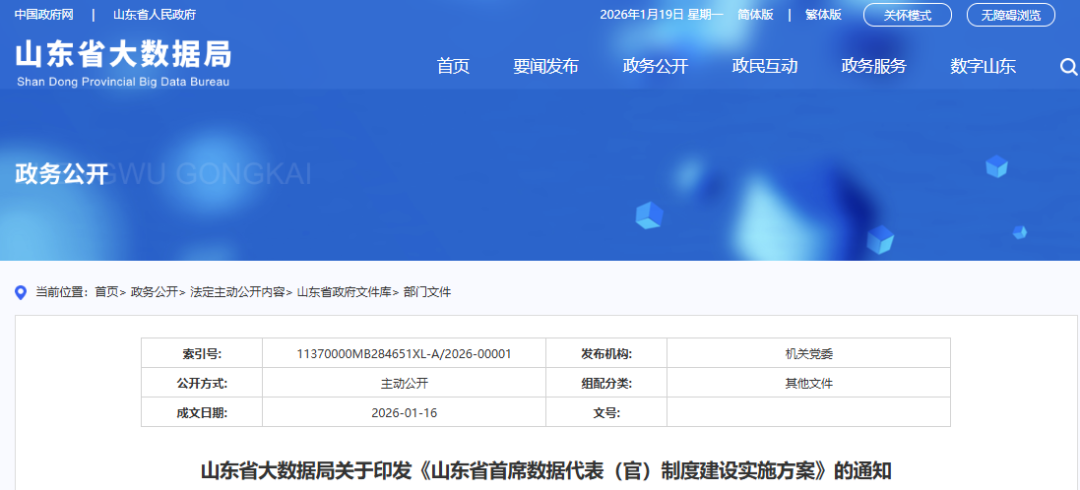Click 首页 in the breadcrumb trail
The image size is (1080, 490).
tap(106, 292)
